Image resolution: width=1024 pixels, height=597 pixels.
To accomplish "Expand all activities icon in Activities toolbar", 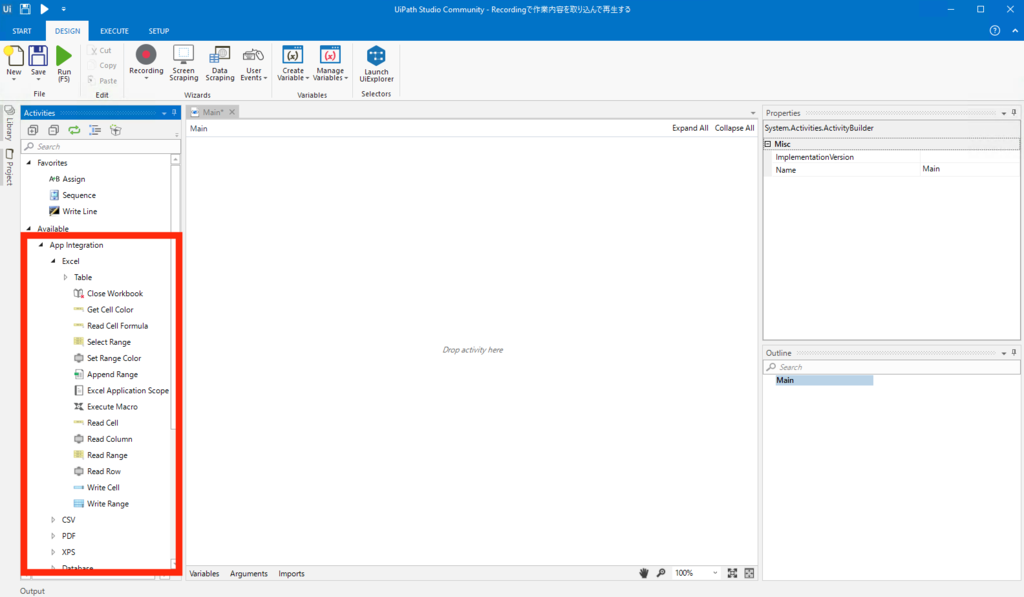I will [x=33, y=130].
